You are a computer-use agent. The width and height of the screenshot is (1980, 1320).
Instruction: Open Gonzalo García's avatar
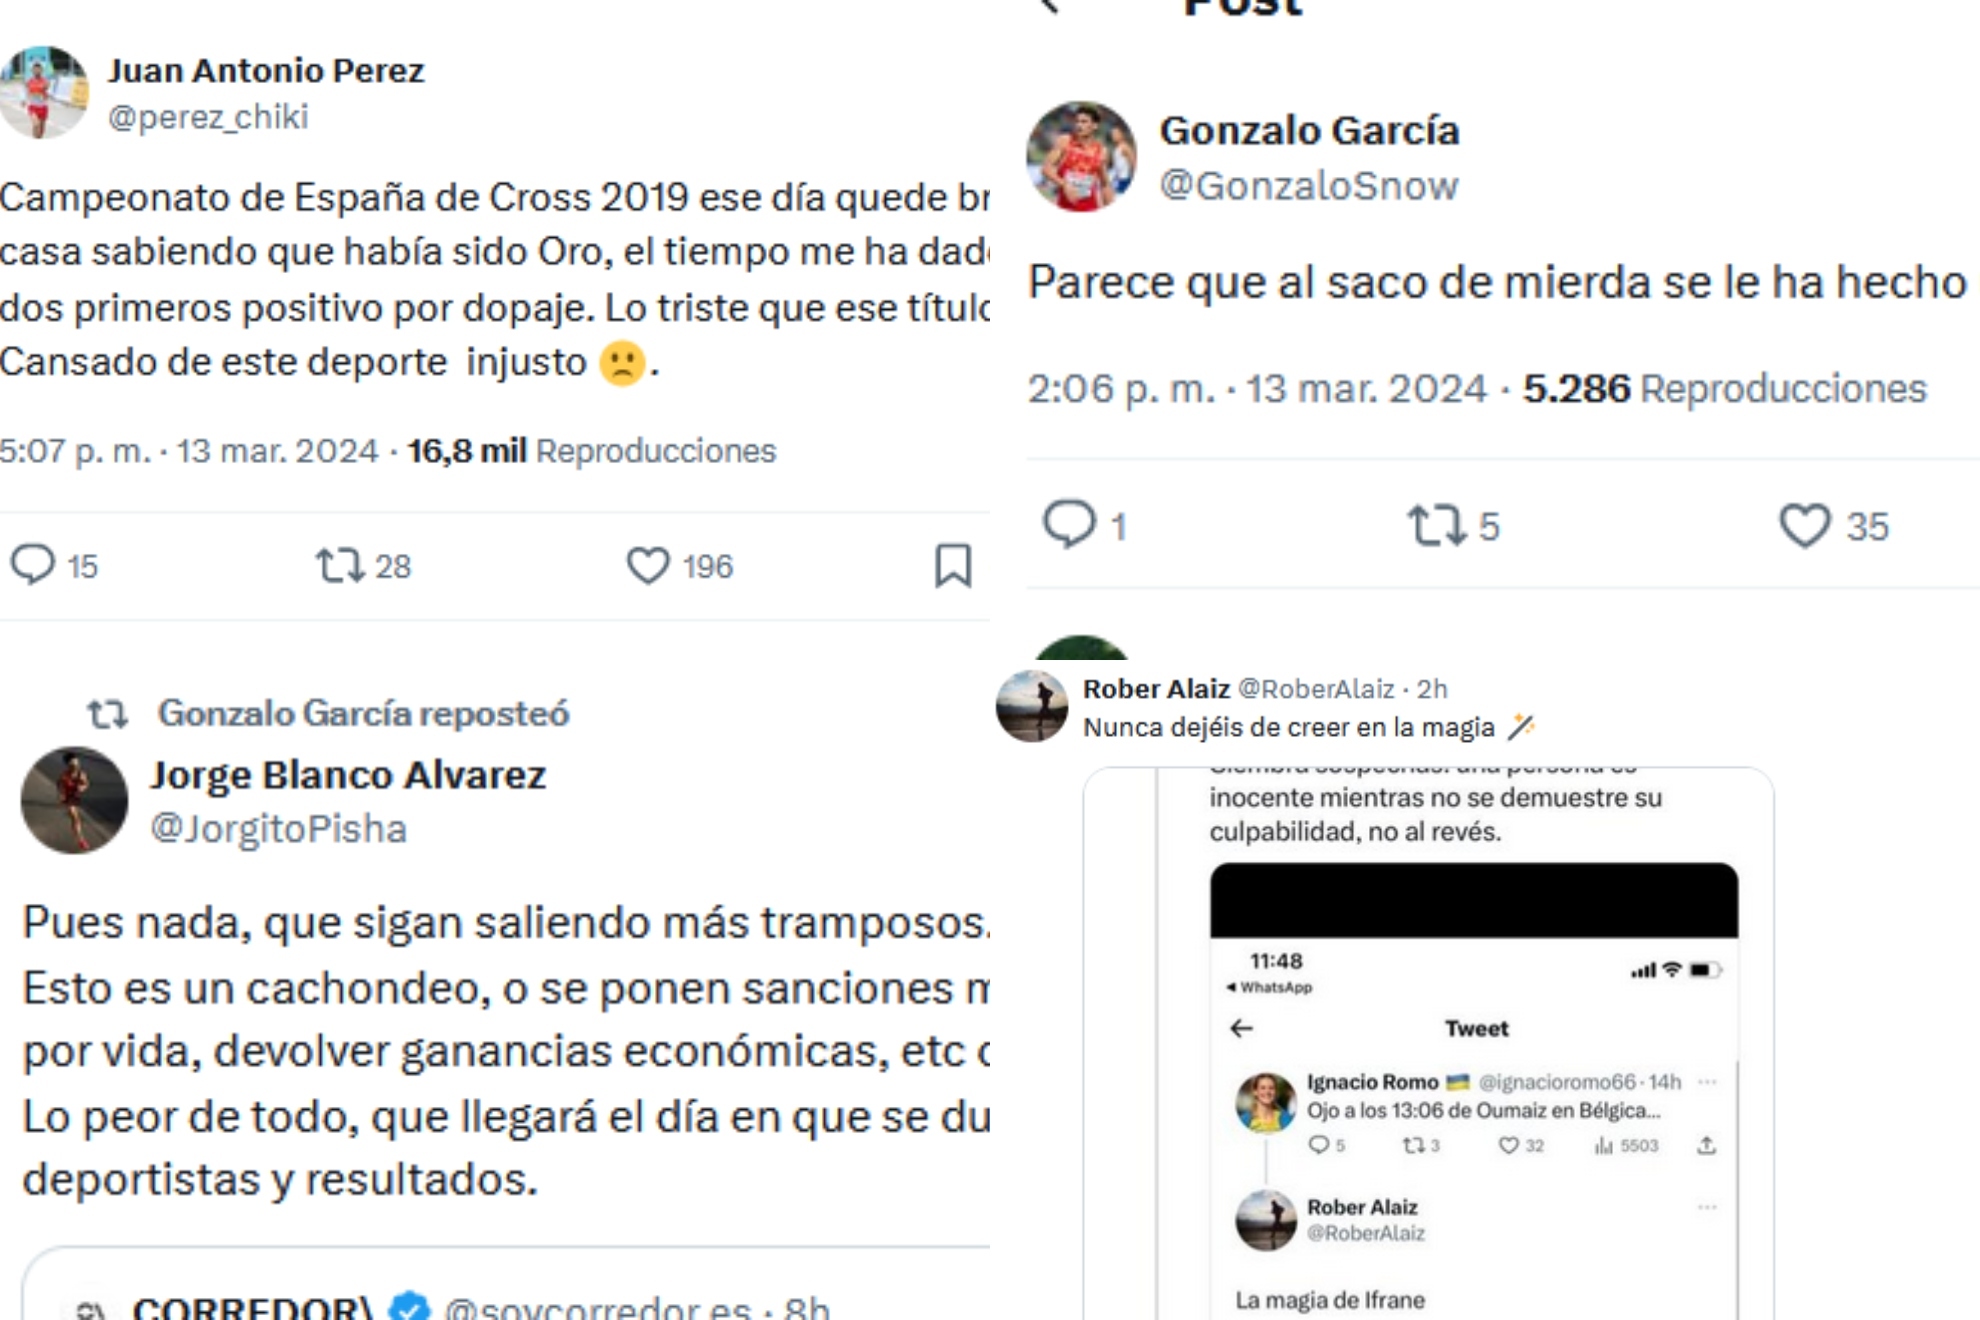click(x=1081, y=156)
